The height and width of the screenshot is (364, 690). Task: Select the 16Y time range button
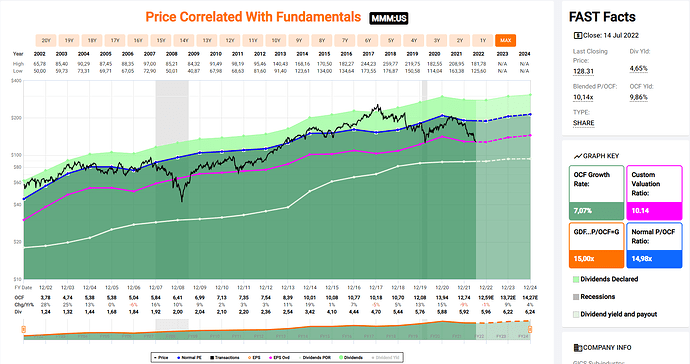click(x=138, y=40)
